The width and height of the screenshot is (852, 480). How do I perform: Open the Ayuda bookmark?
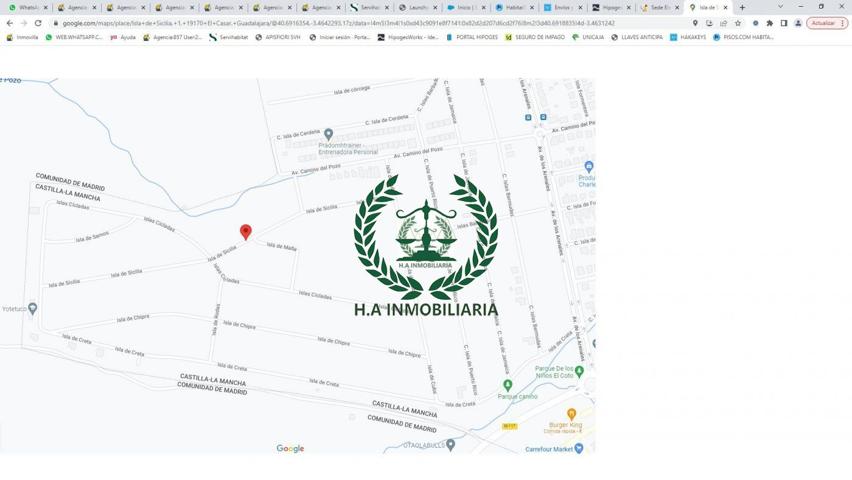(x=123, y=38)
